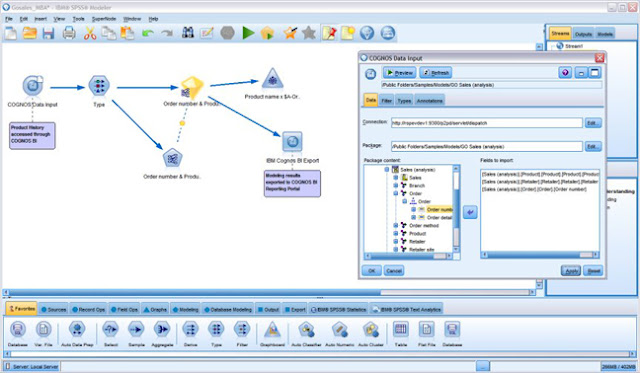The height and width of the screenshot is (373, 640).
Task: Switch to the Filter tab in dialog
Action: tap(386, 100)
